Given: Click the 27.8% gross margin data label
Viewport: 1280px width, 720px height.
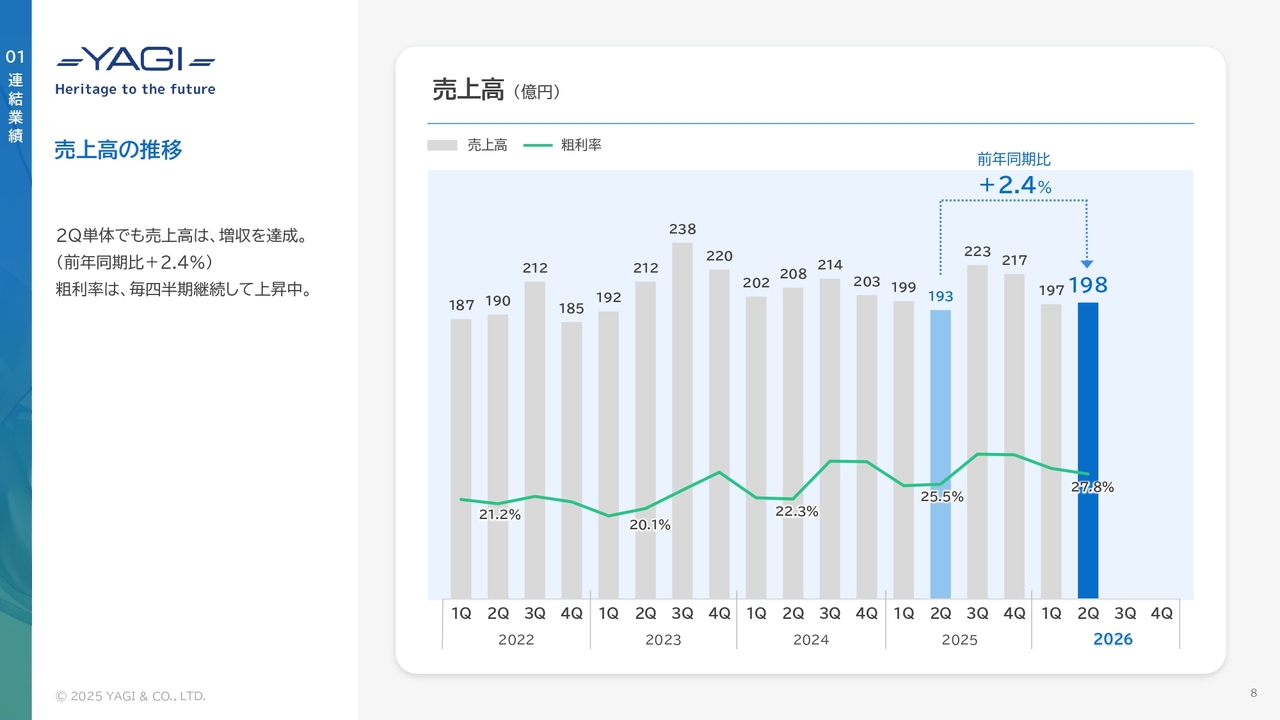Looking at the screenshot, I should (1092, 487).
